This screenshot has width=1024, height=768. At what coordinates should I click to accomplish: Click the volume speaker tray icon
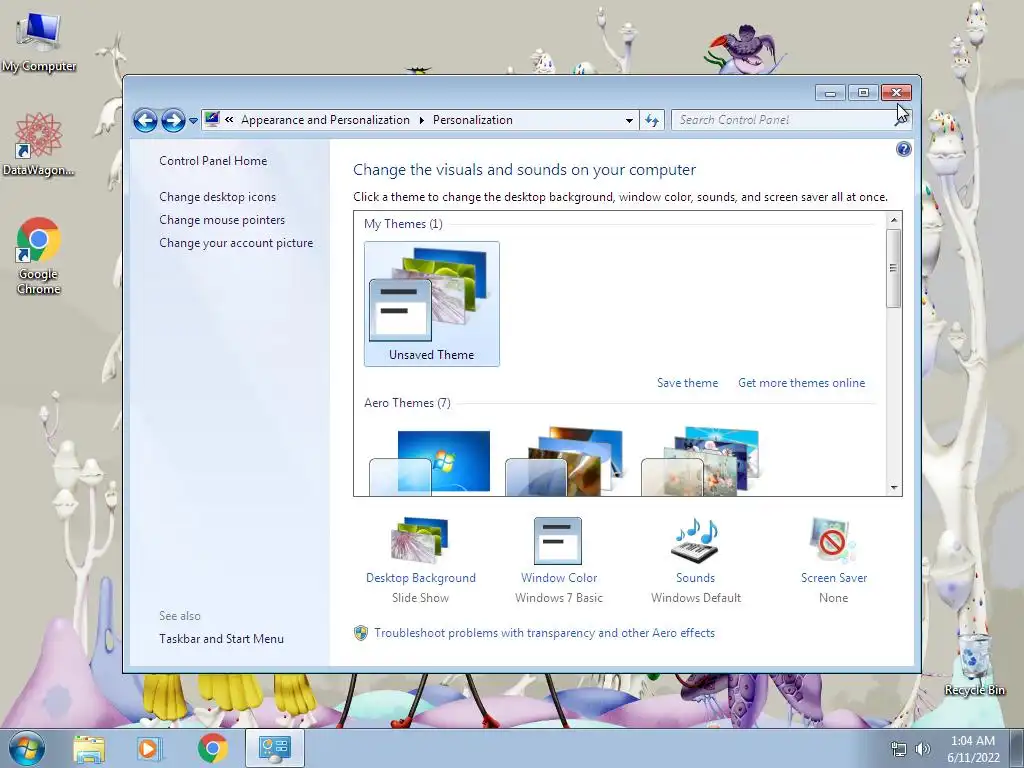pyautogui.click(x=923, y=749)
